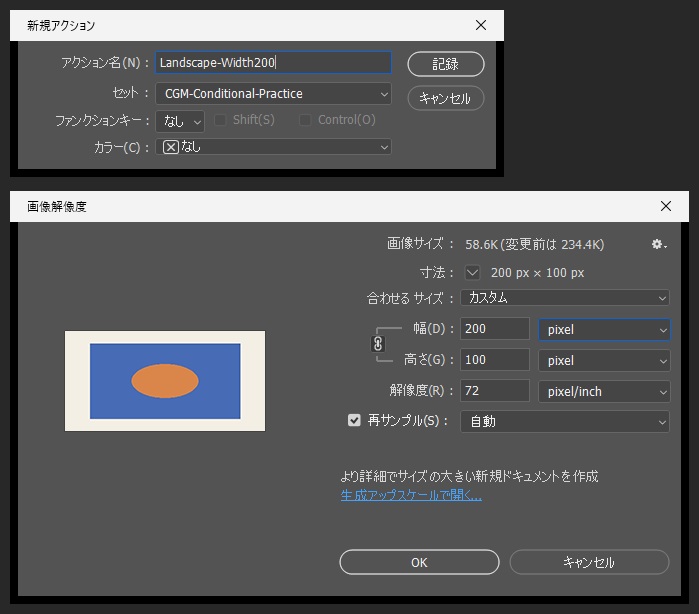Screen dimensions: 699x614
Task: Close the 新規アクション dialog
Action: tap(481, 25)
